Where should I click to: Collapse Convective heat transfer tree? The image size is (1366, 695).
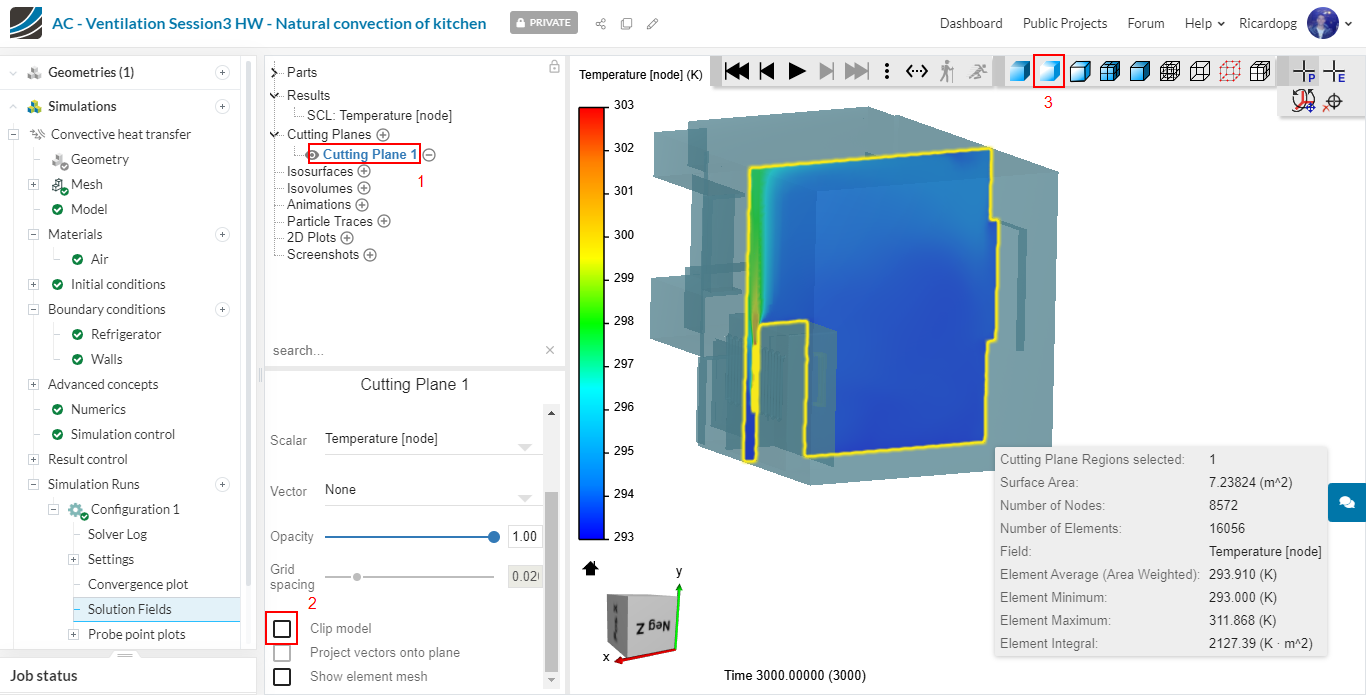[14, 135]
